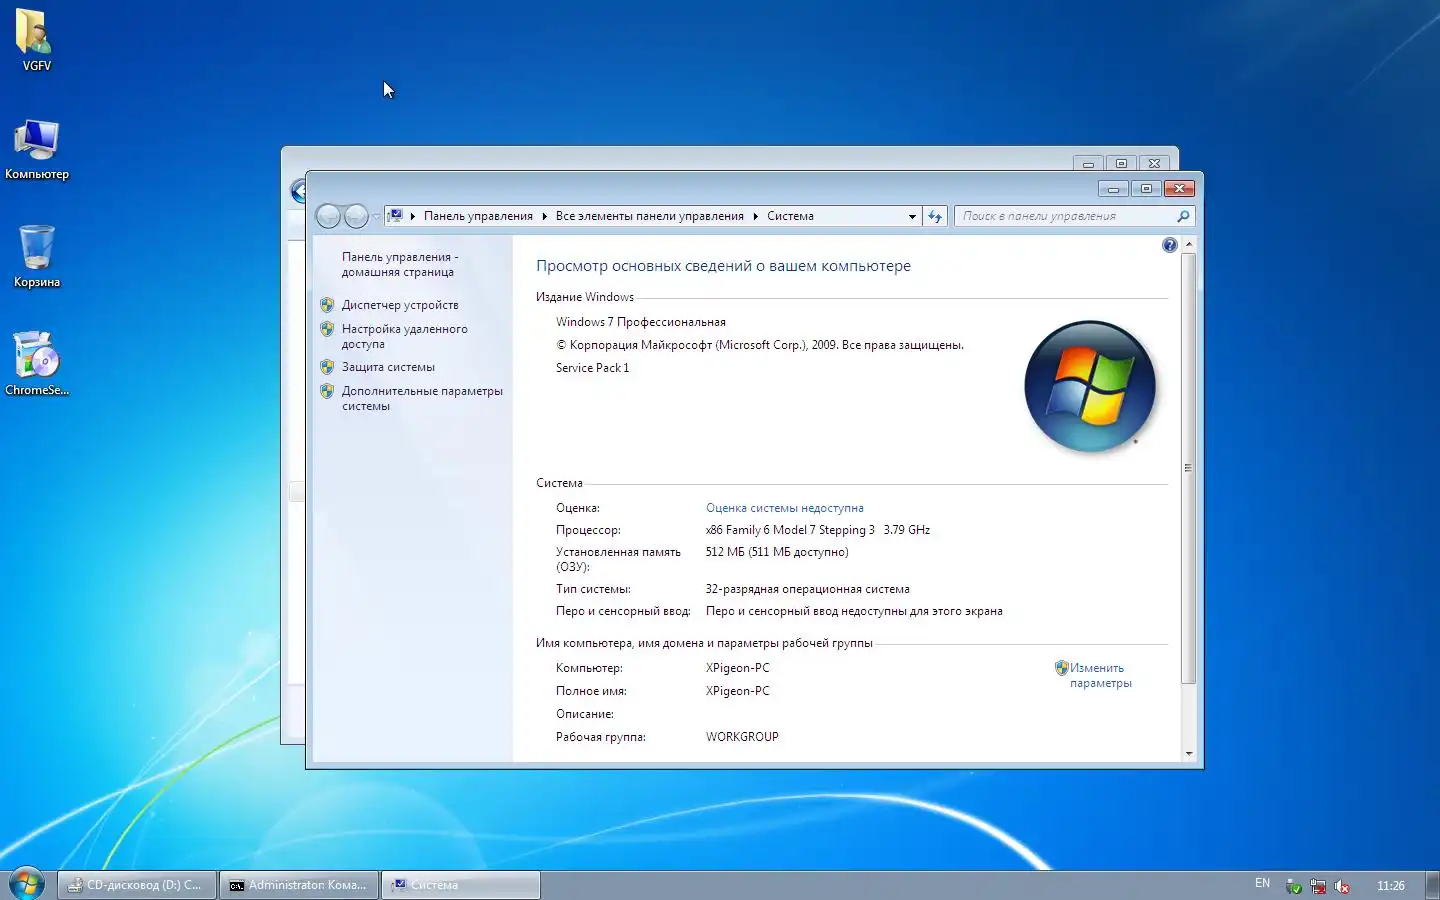Click the Back button of the background window
1440x900 pixels.
pyautogui.click(x=297, y=190)
